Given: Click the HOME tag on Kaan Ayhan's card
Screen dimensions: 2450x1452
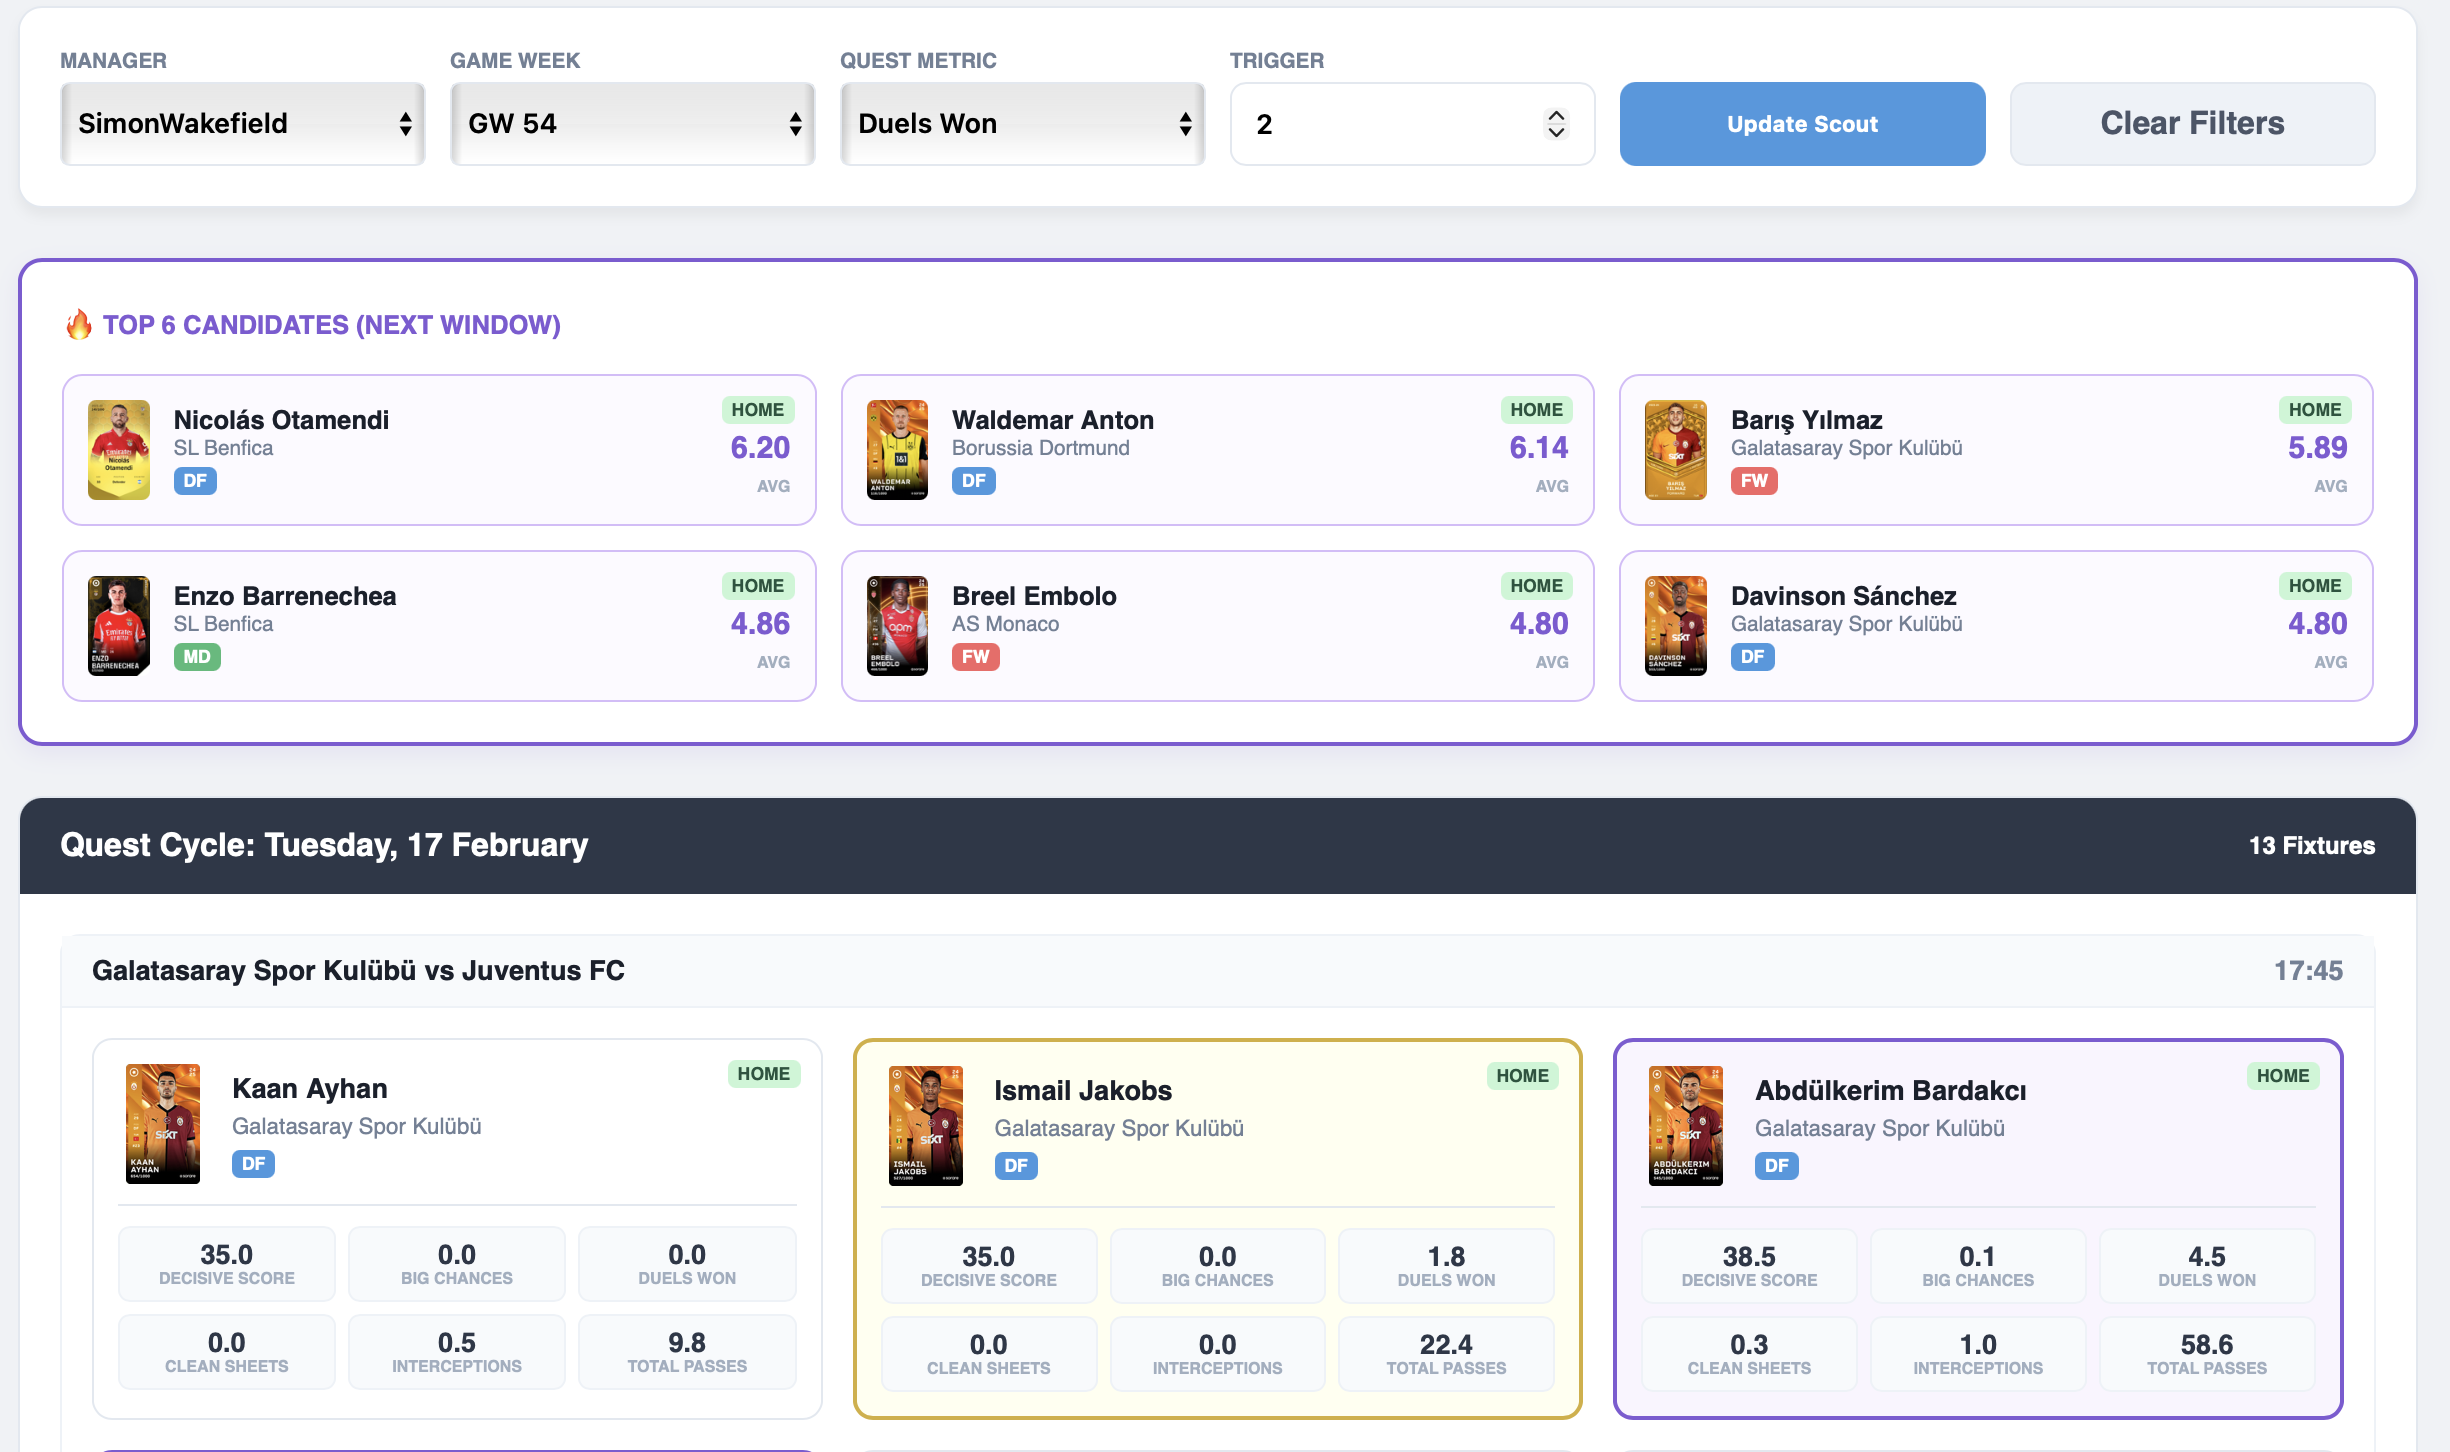Looking at the screenshot, I should pyautogui.click(x=764, y=1074).
